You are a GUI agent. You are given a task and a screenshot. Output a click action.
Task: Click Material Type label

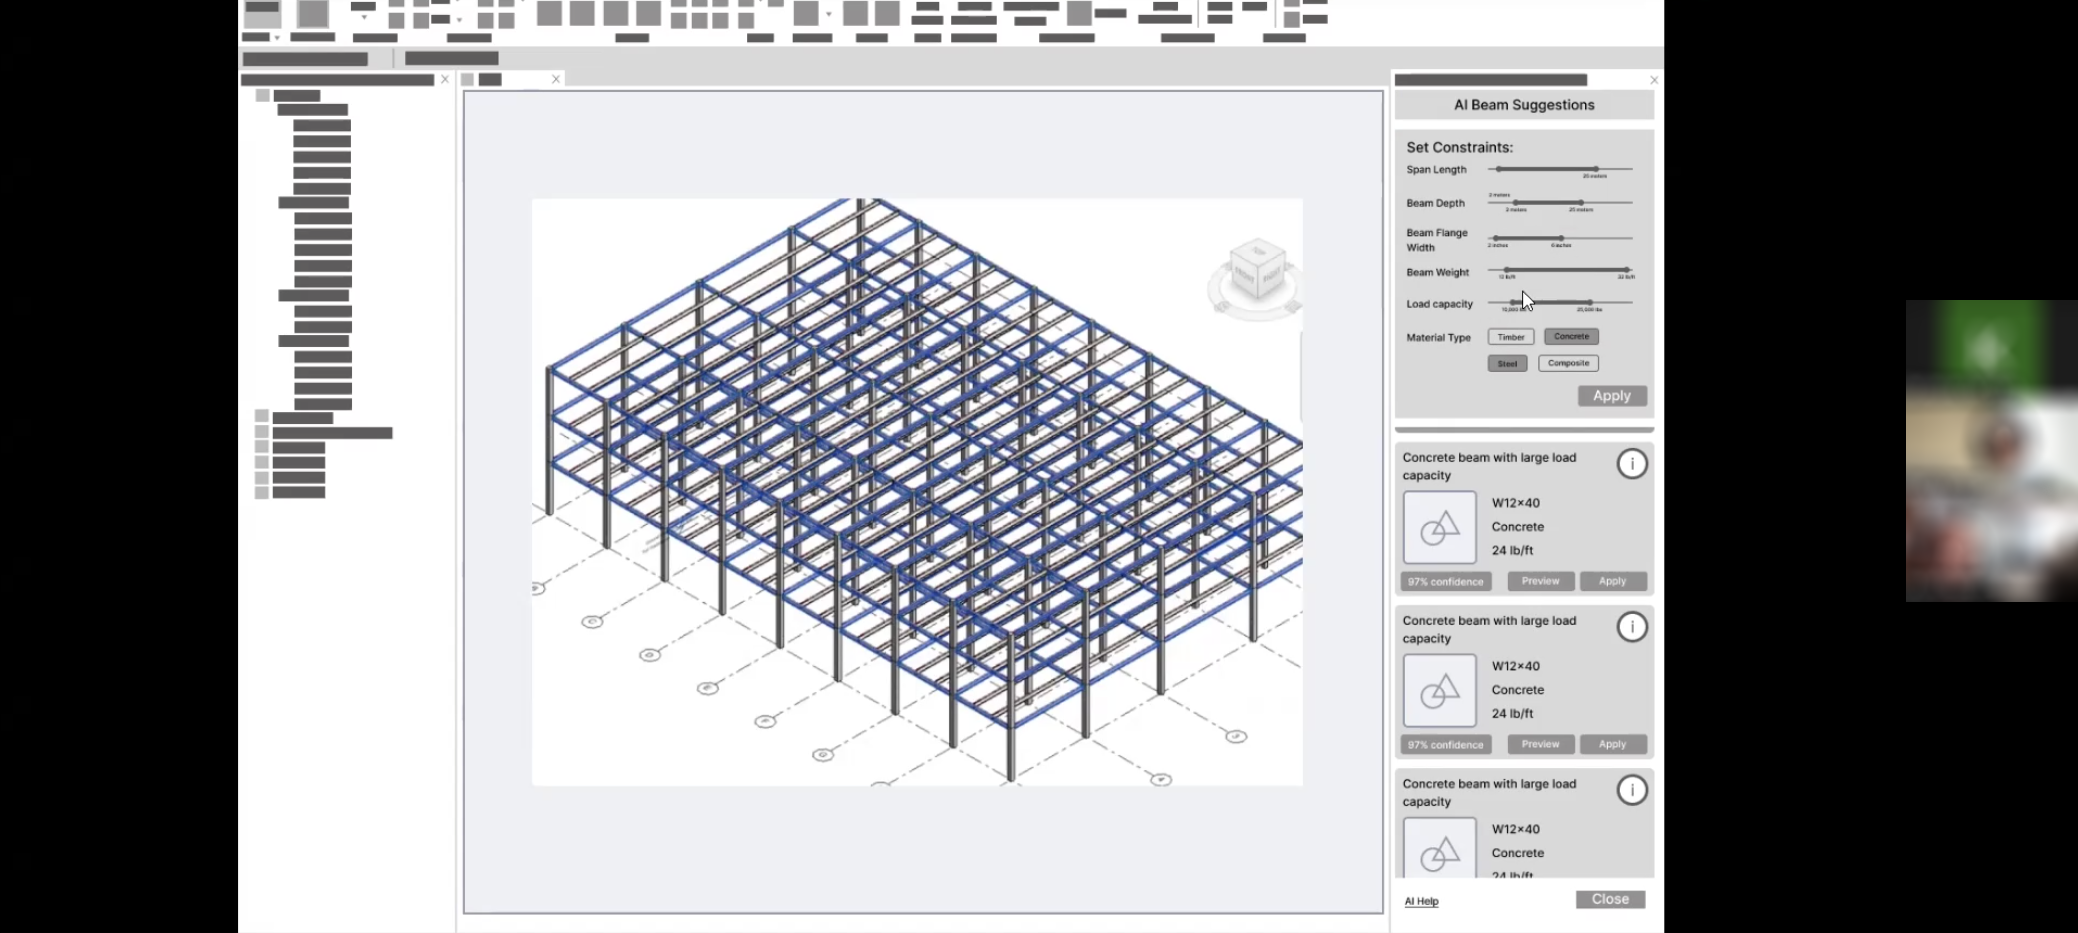click(x=1438, y=338)
